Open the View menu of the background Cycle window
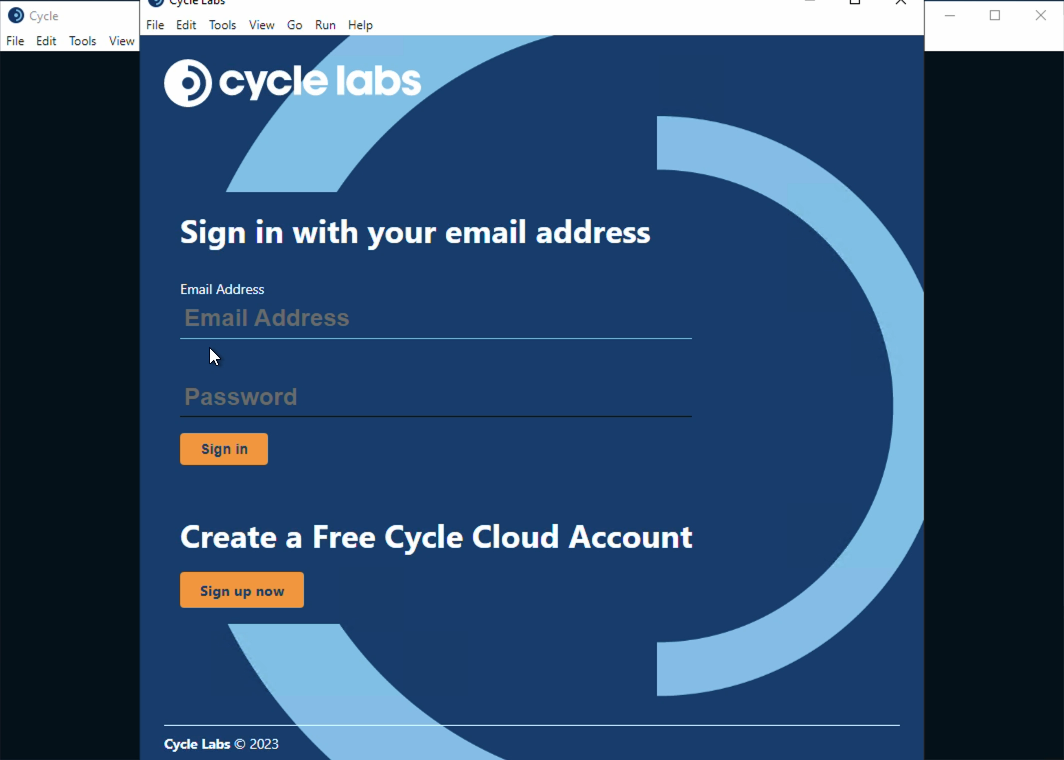This screenshot has height=760, width=1064. (x=121, y=40)
